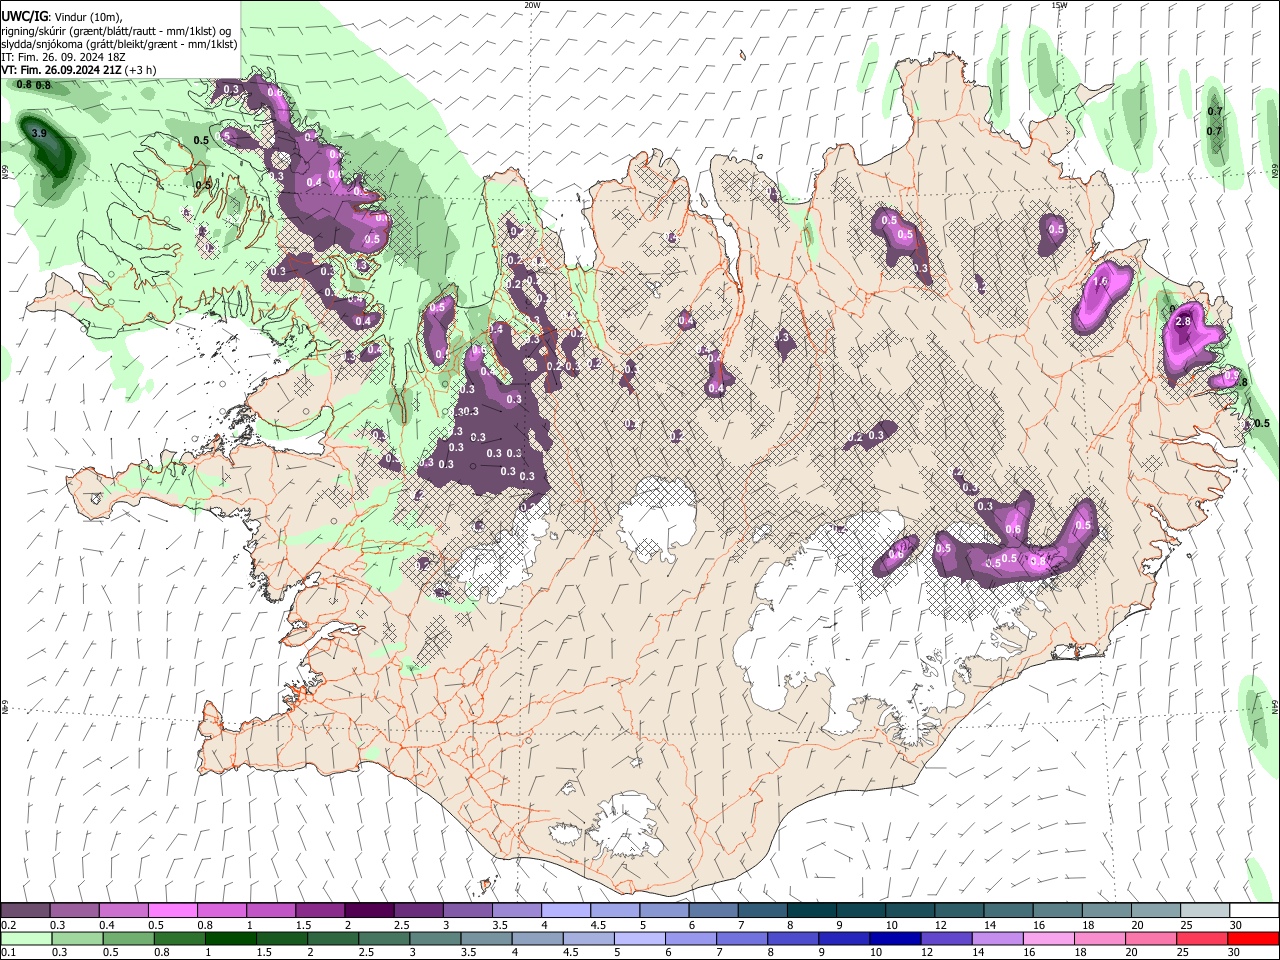Click the dark purple top-row swatch between 2 and 2.5

point(369,910)
